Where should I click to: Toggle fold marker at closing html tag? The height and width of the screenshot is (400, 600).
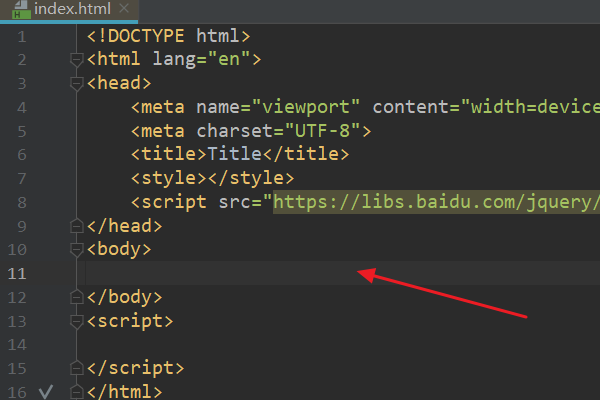click(x=77, y=392)
